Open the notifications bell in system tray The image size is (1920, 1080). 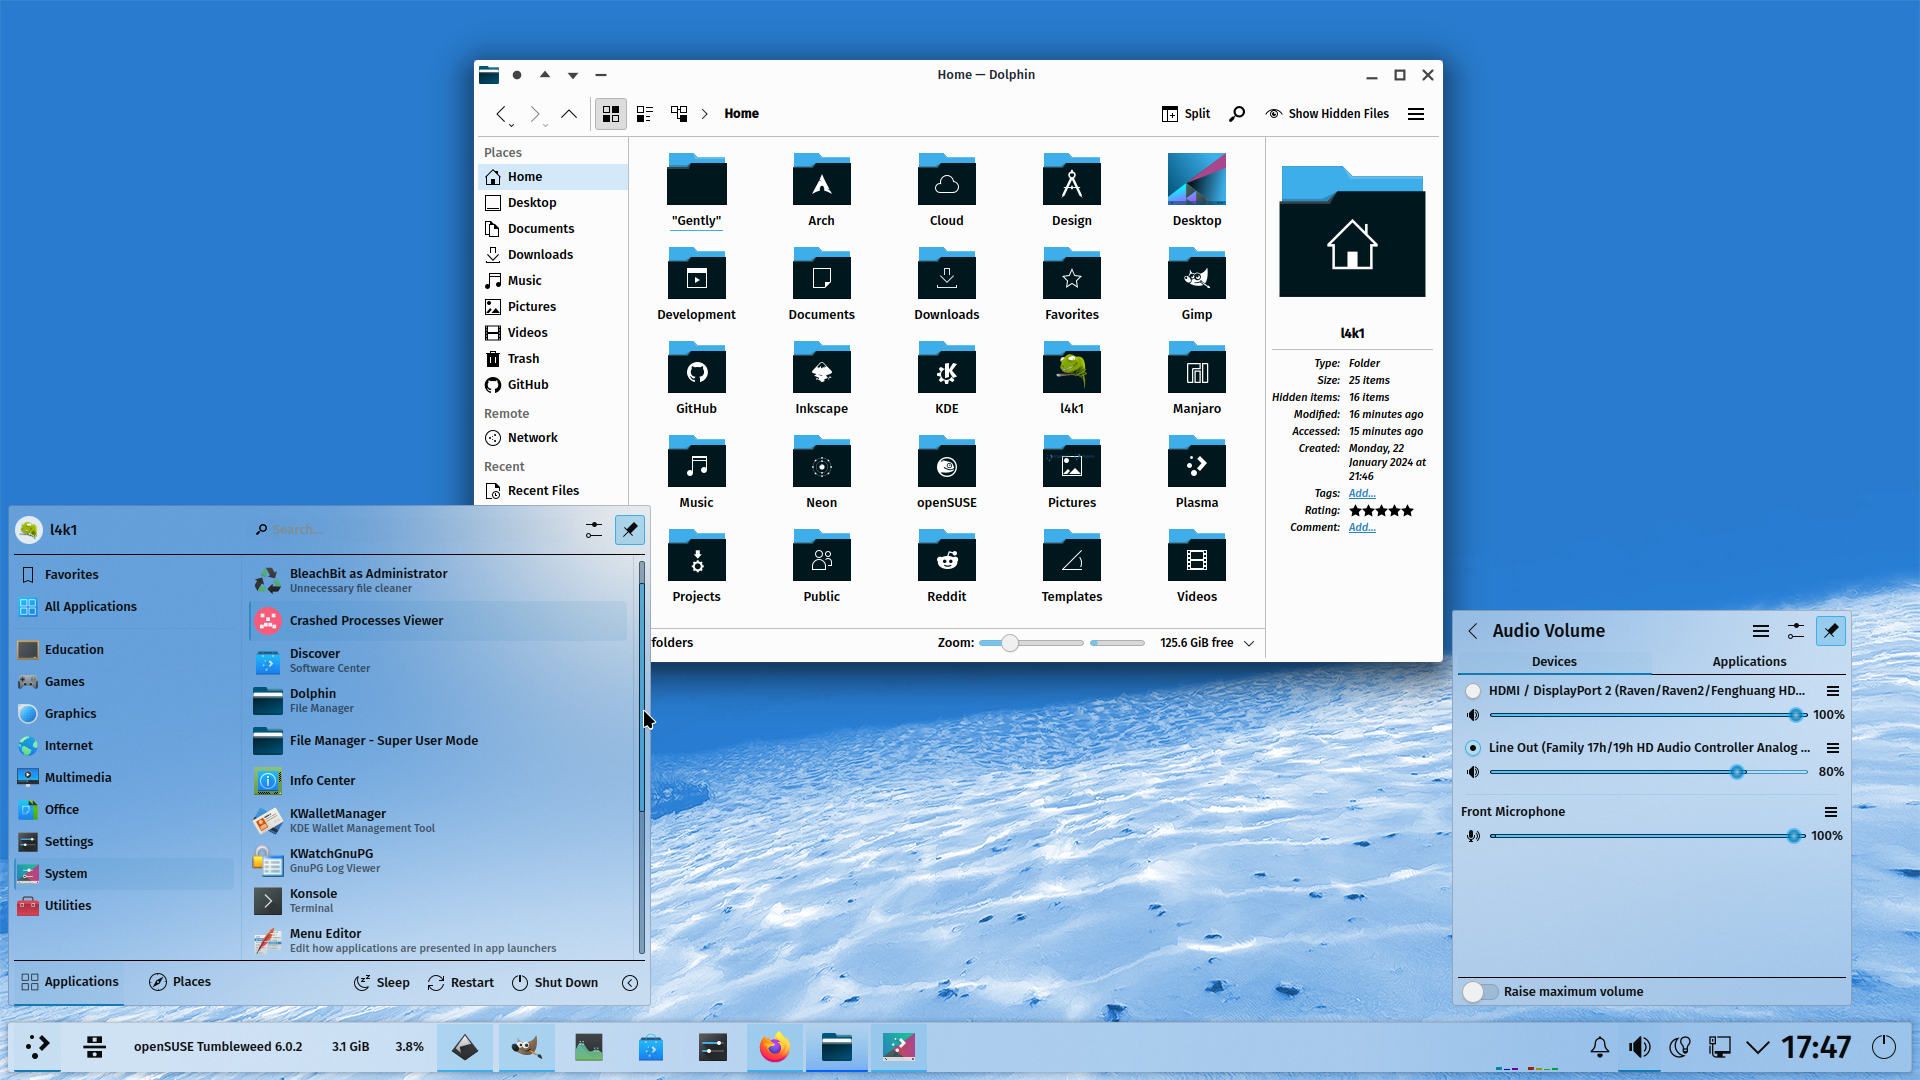pyautogui.click(x=1600, y=1047)
